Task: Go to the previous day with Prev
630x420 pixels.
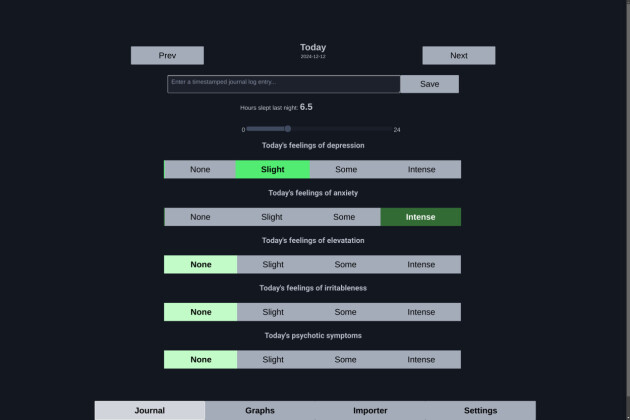Action: tap(167, 55)
